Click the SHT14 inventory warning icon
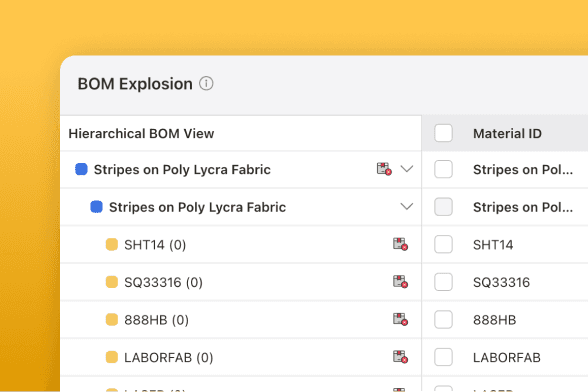Screen dimensions: 588x392 tap(400, 244)
